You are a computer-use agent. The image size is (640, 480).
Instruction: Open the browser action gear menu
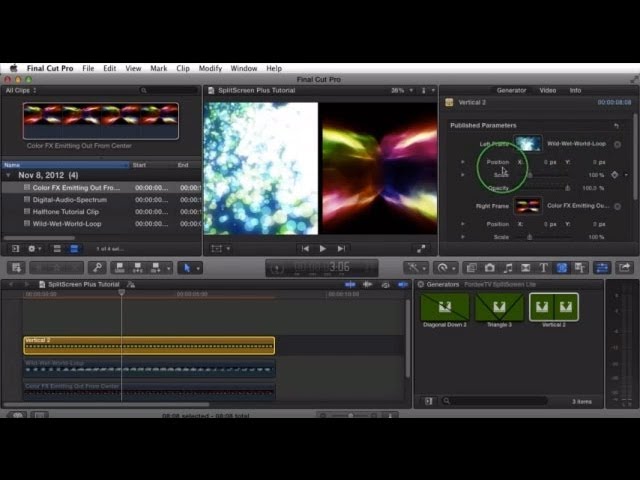click(x=34, y=249)
